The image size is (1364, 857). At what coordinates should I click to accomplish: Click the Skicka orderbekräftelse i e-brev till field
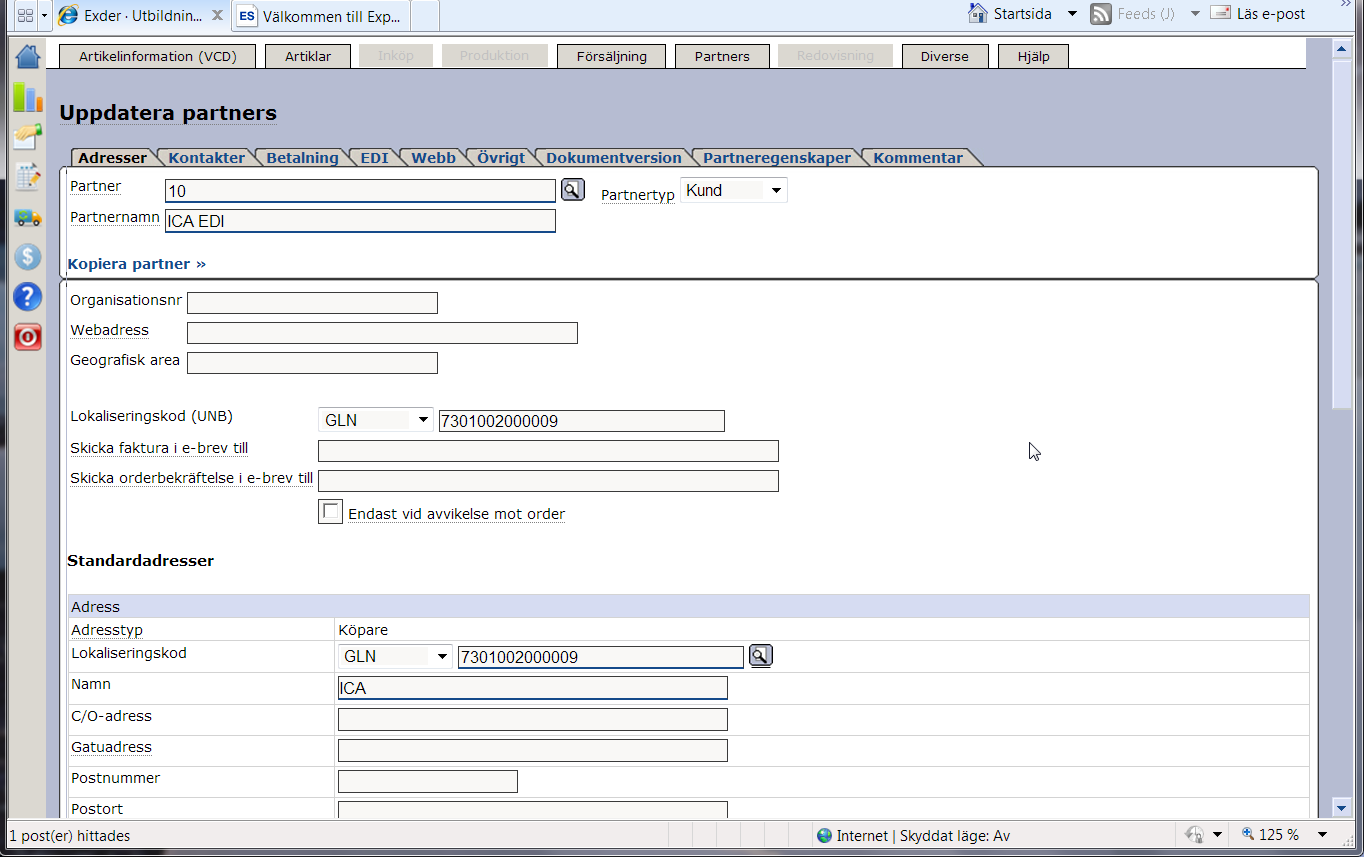548,480
